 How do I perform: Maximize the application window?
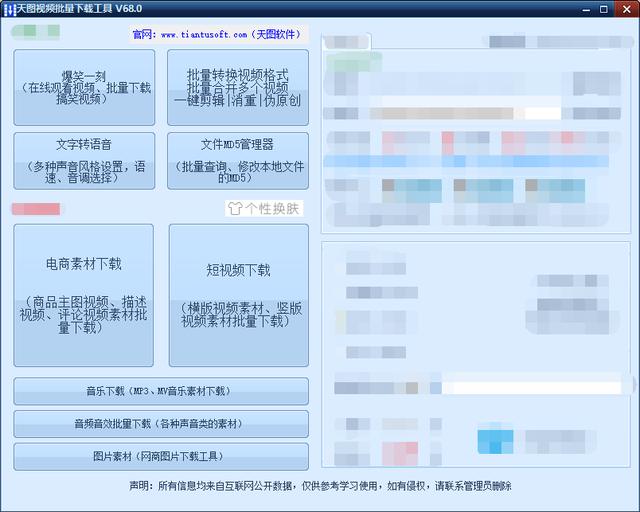(x=604, y=9)
